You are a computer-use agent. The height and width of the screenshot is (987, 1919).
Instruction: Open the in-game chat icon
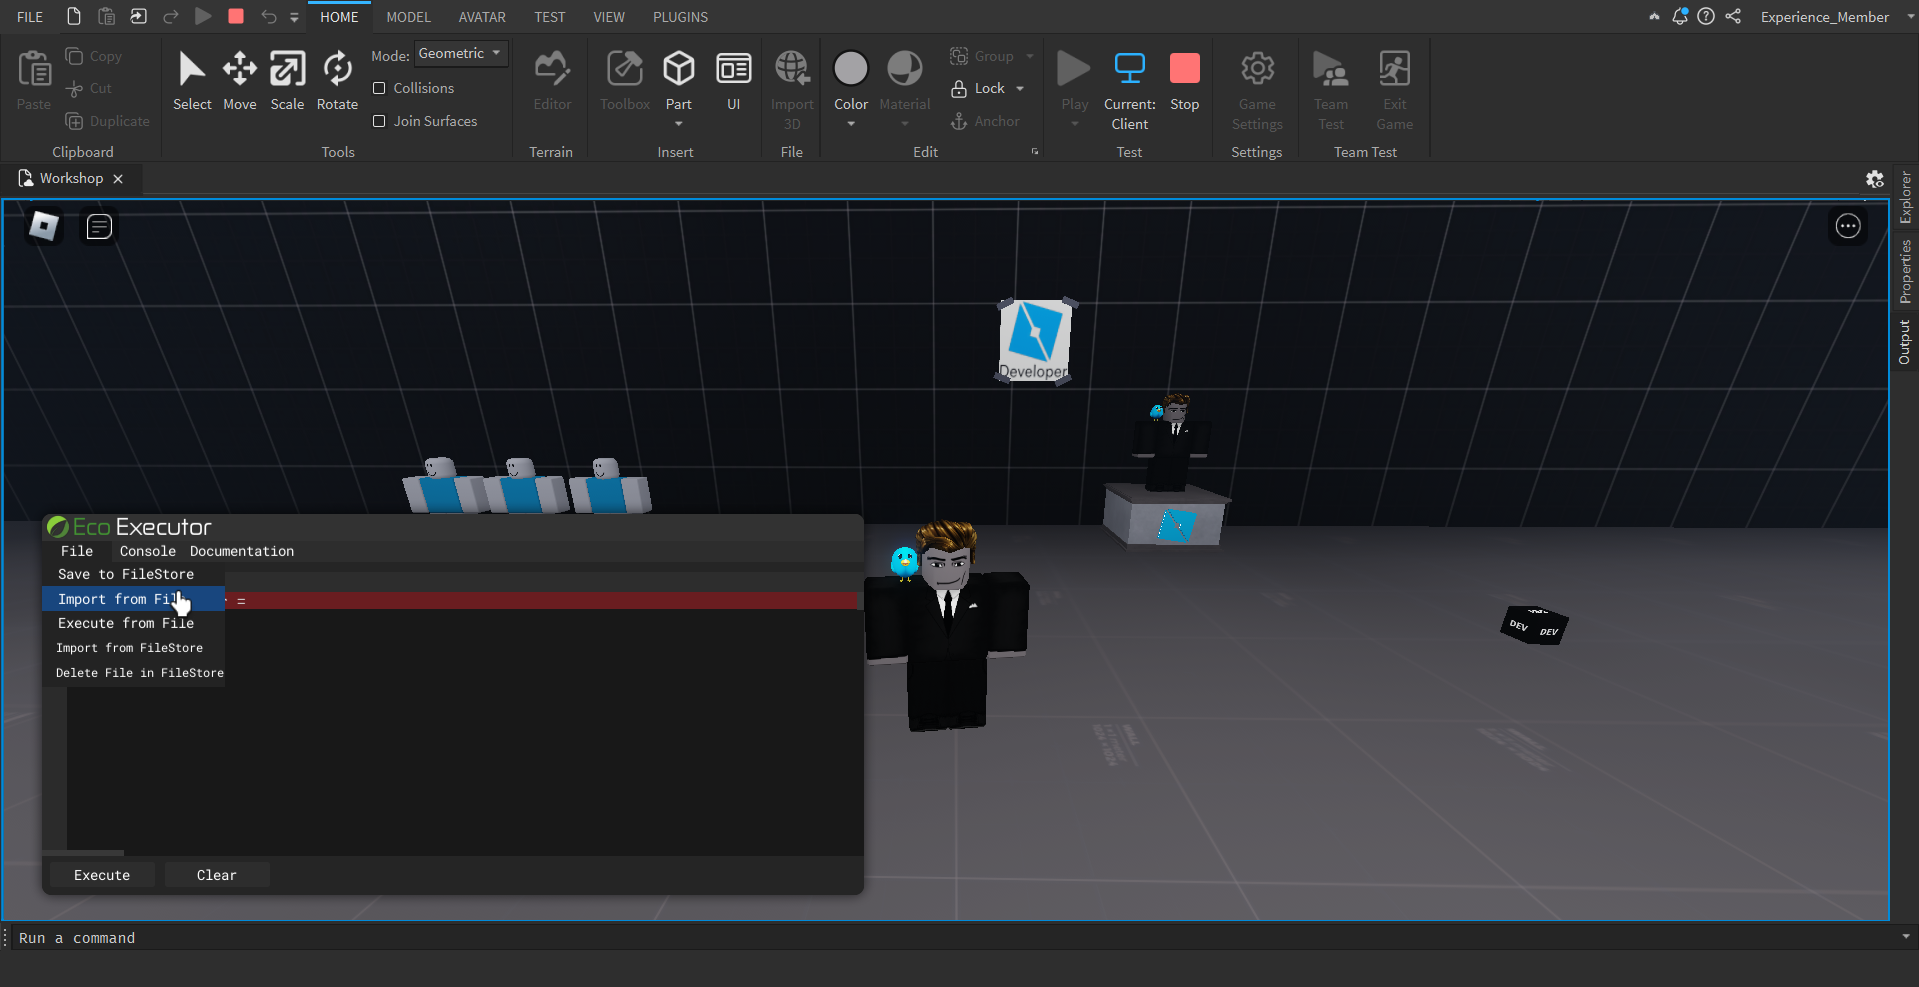99,227
